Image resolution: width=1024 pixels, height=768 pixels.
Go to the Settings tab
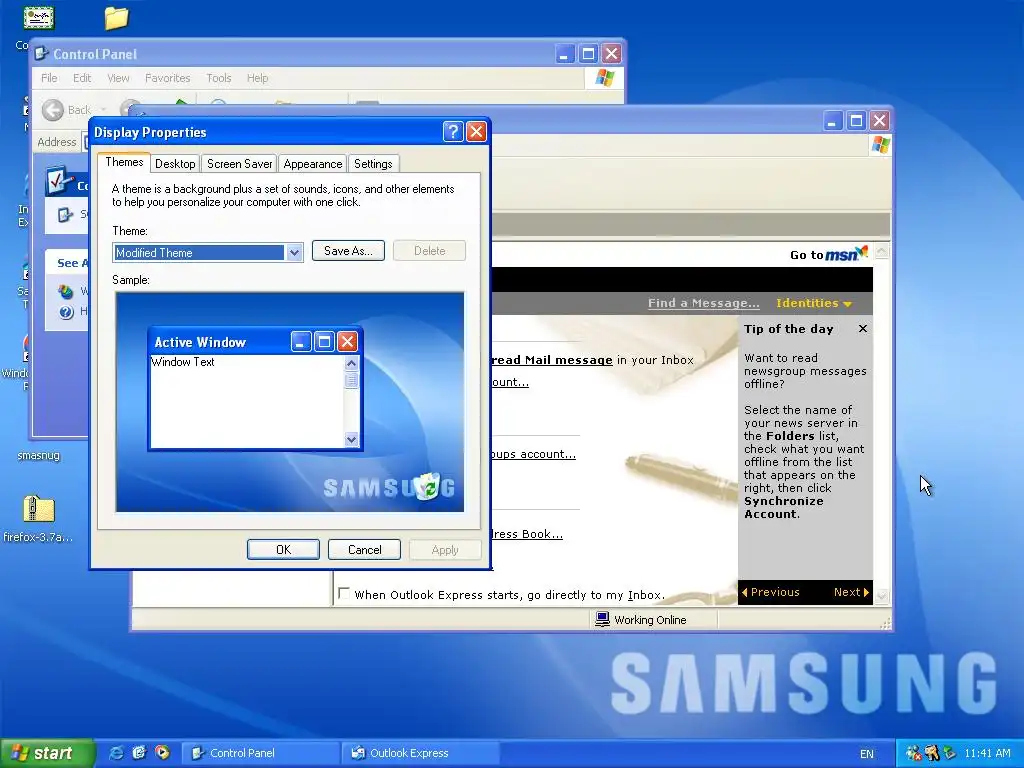(373, 164)
